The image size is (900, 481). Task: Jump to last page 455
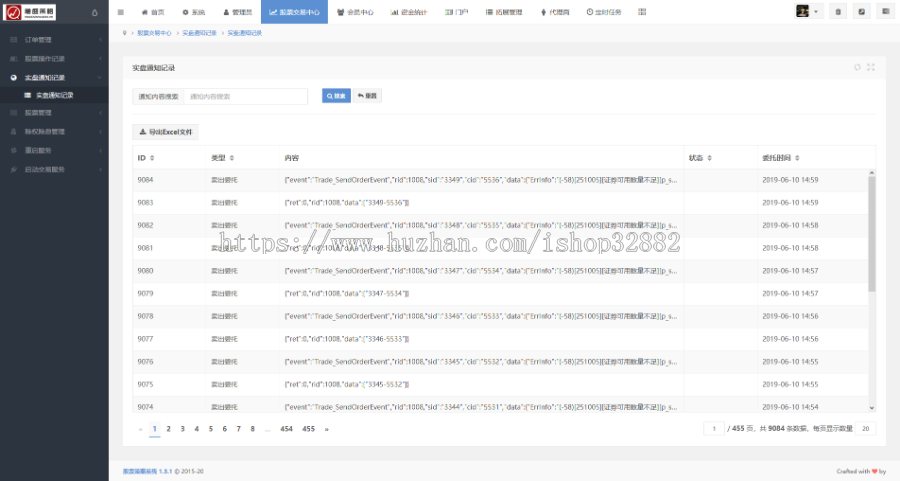point(309,429)
